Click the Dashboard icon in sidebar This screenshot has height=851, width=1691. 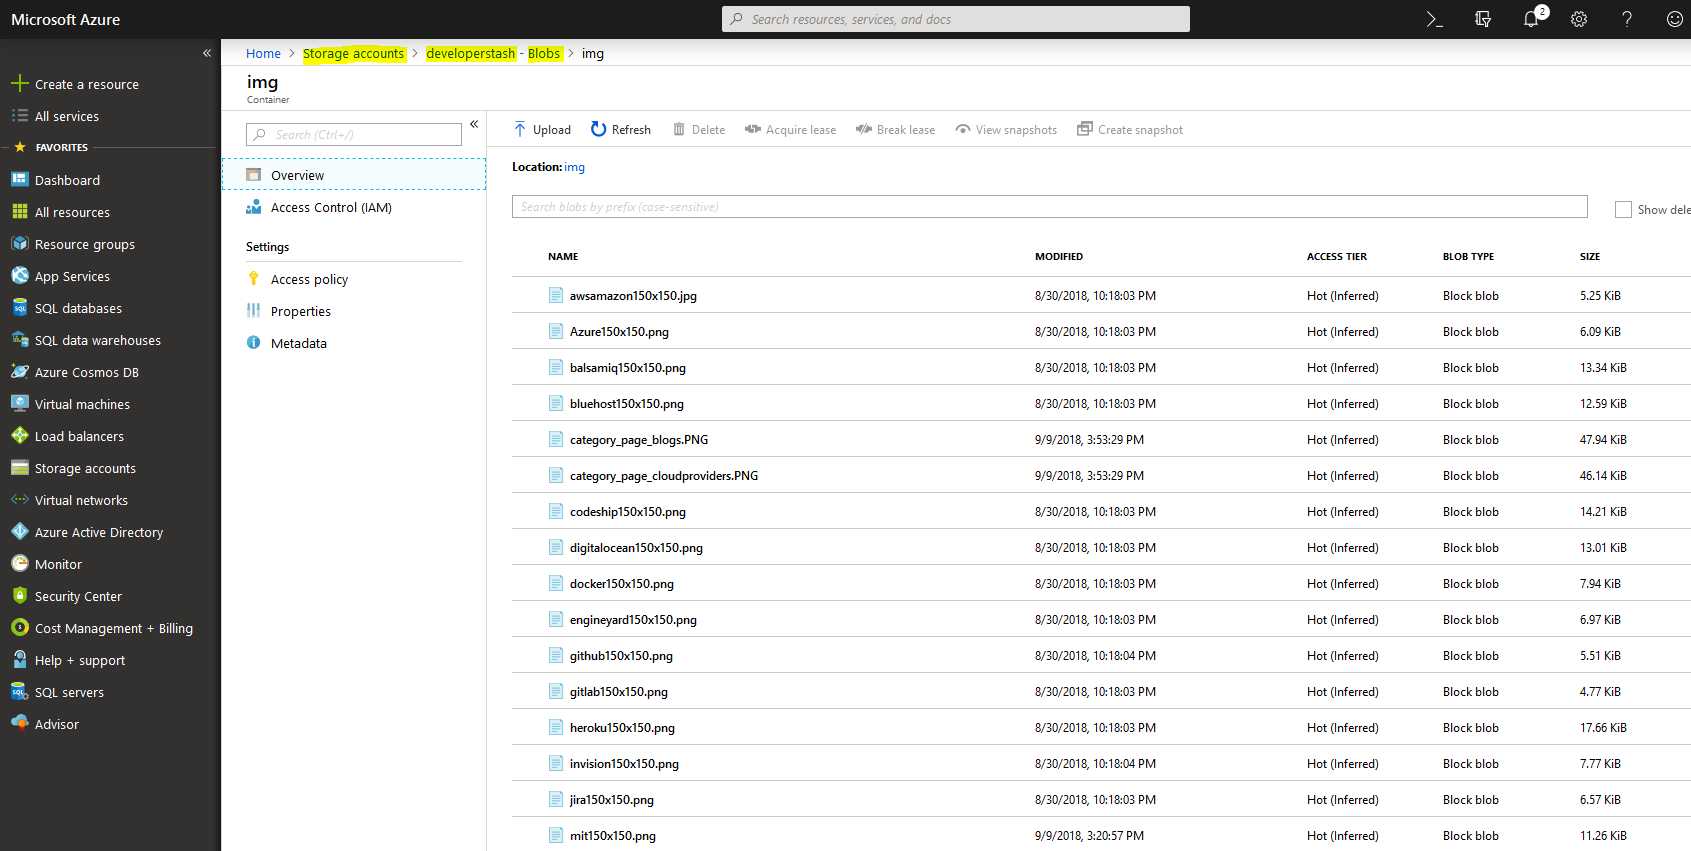pyautogui.click(x=20, y=180)
